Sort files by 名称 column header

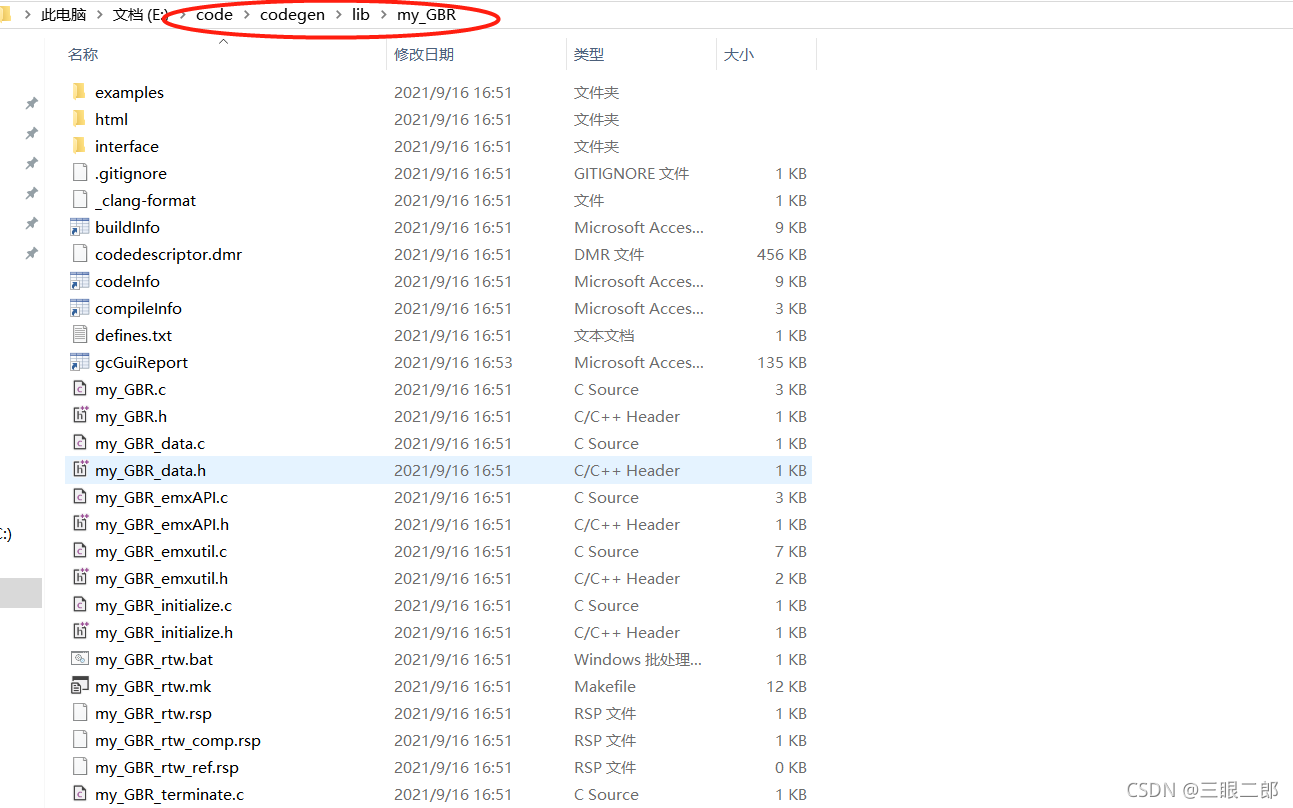click(83, 54)
